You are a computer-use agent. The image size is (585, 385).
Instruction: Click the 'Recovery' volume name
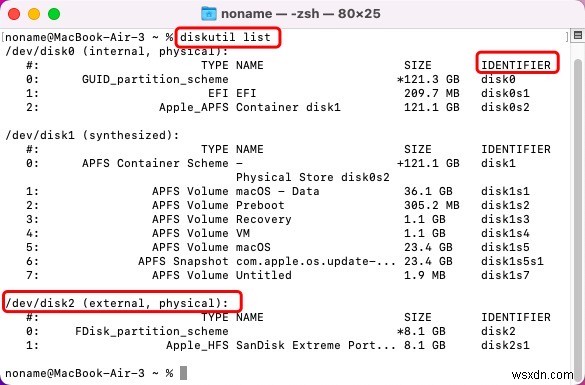[x=263, y=219]
